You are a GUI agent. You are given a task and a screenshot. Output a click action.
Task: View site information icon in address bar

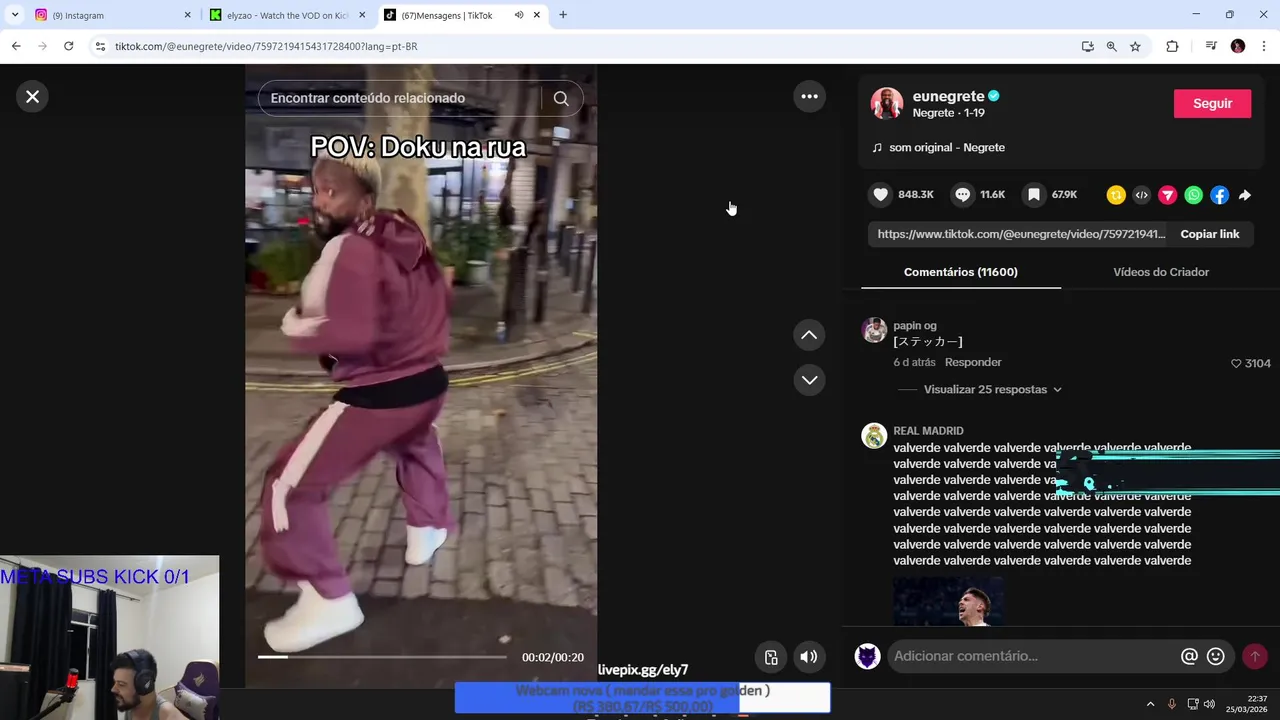pyautogui.click(x=100, y=46)
